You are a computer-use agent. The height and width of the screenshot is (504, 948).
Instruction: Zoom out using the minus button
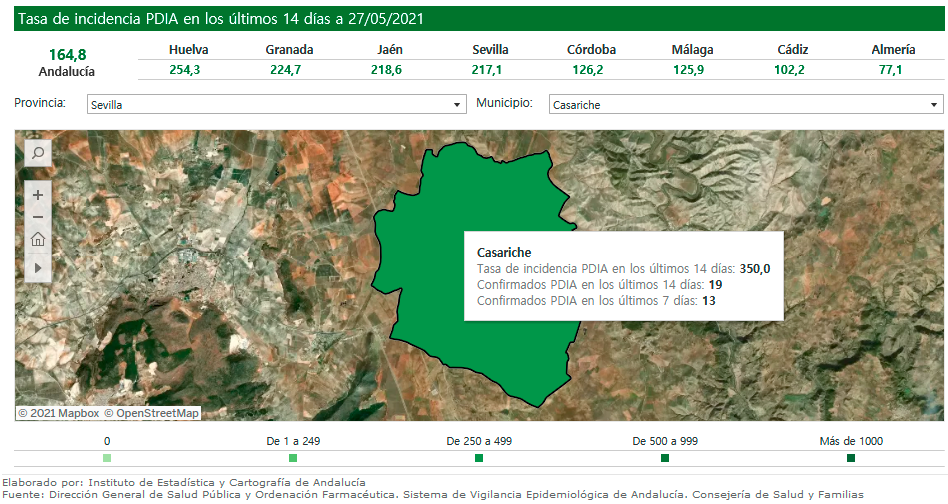tap(38, 217)
